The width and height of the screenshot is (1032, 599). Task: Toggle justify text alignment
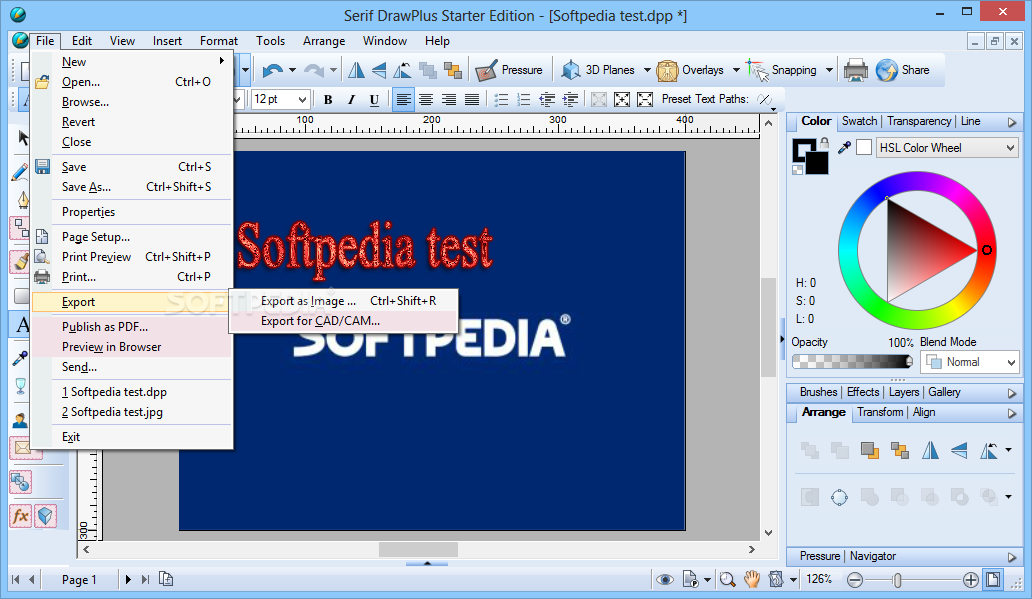pyautogui.click(x=472, y=99)
